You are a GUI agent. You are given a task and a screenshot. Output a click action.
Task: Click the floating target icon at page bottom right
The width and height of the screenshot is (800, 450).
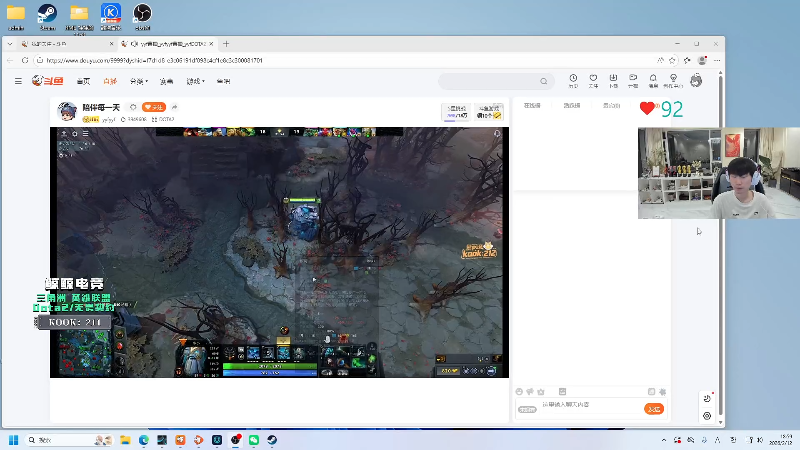707,416
